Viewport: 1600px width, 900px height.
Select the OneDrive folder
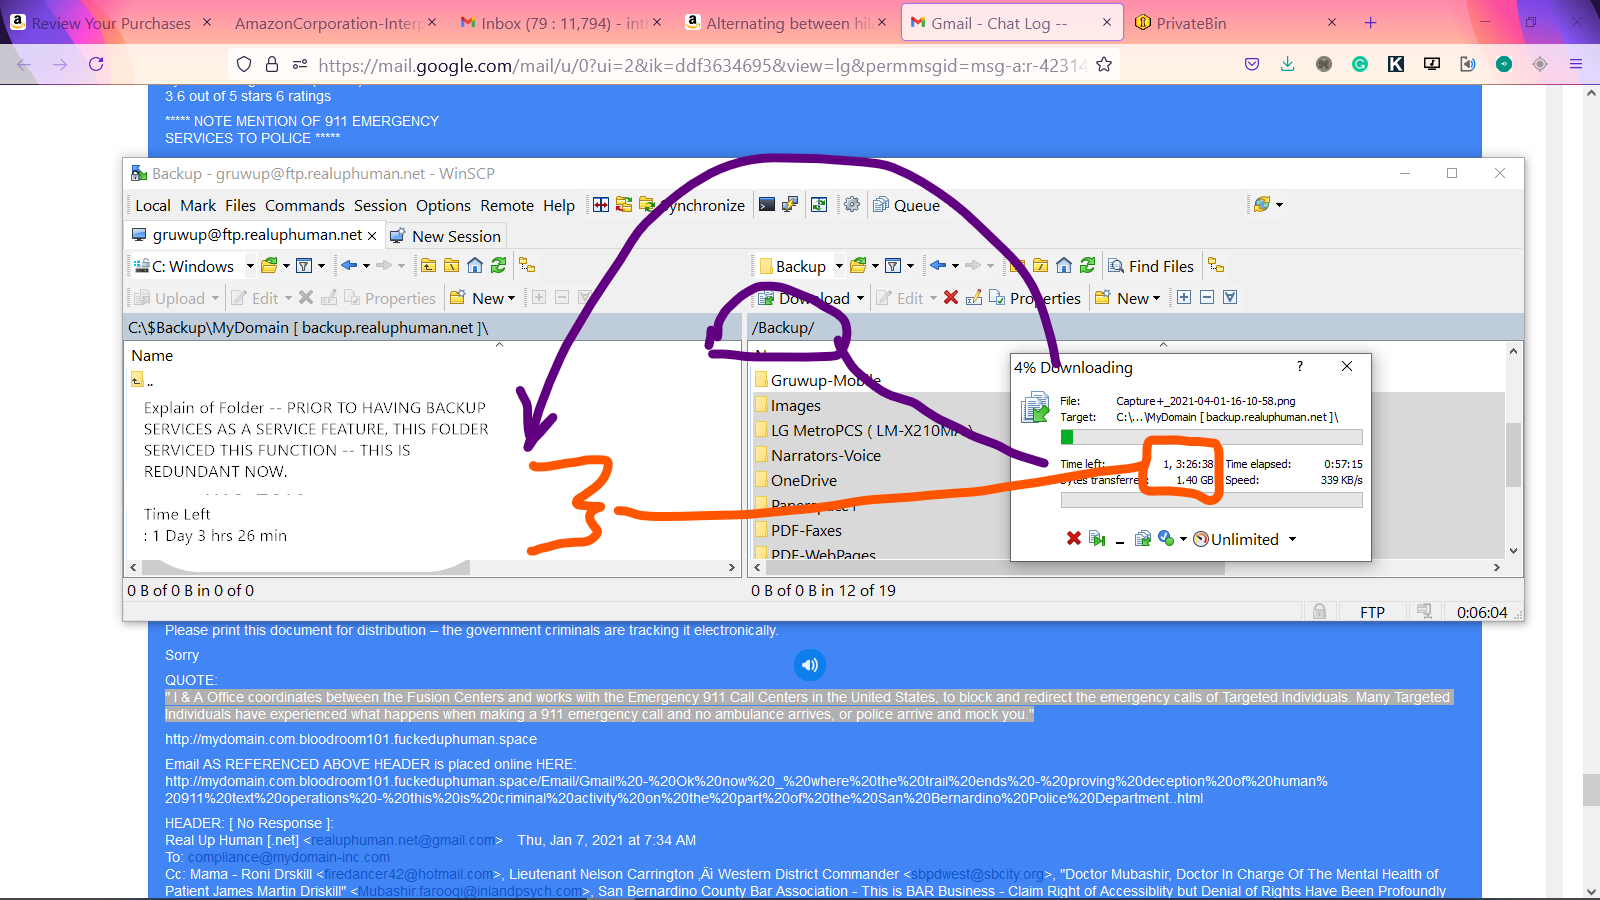(x=795, y=480)
